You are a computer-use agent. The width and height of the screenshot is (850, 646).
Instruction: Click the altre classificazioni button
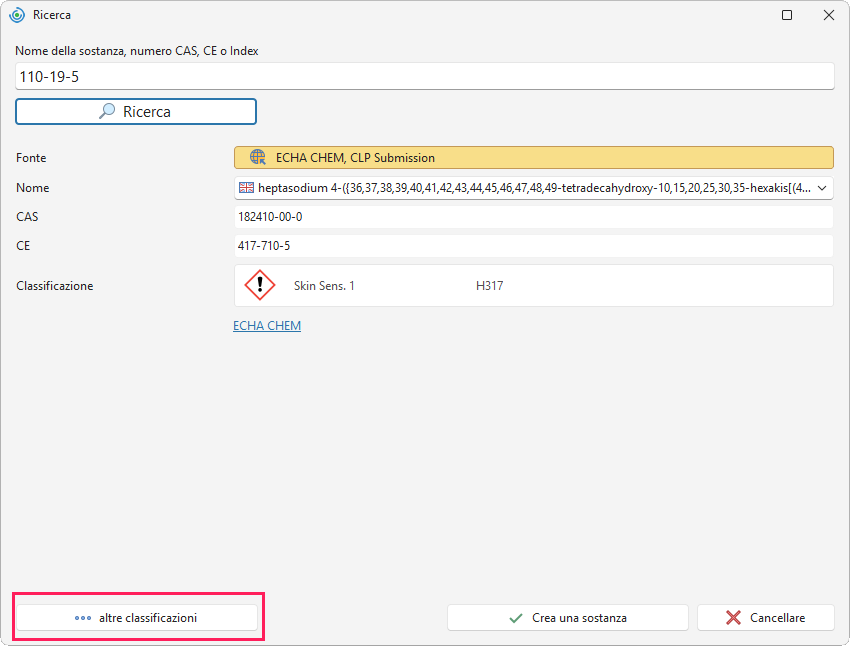coord(137,618)
